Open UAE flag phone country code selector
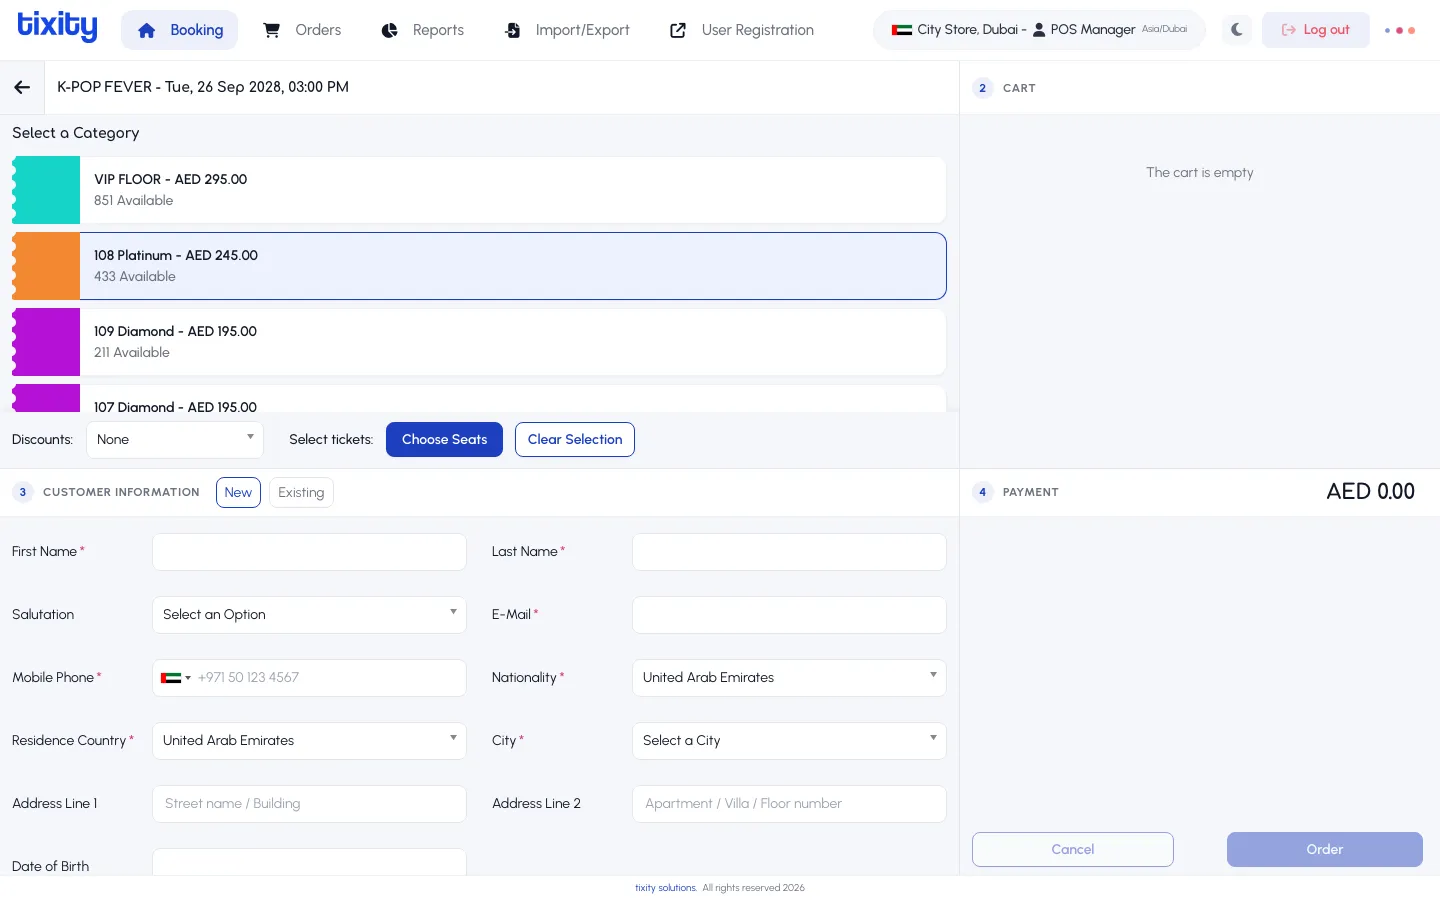Image resolution: width=1440 pixels, height=900 pixels. (x=175, y=678)
